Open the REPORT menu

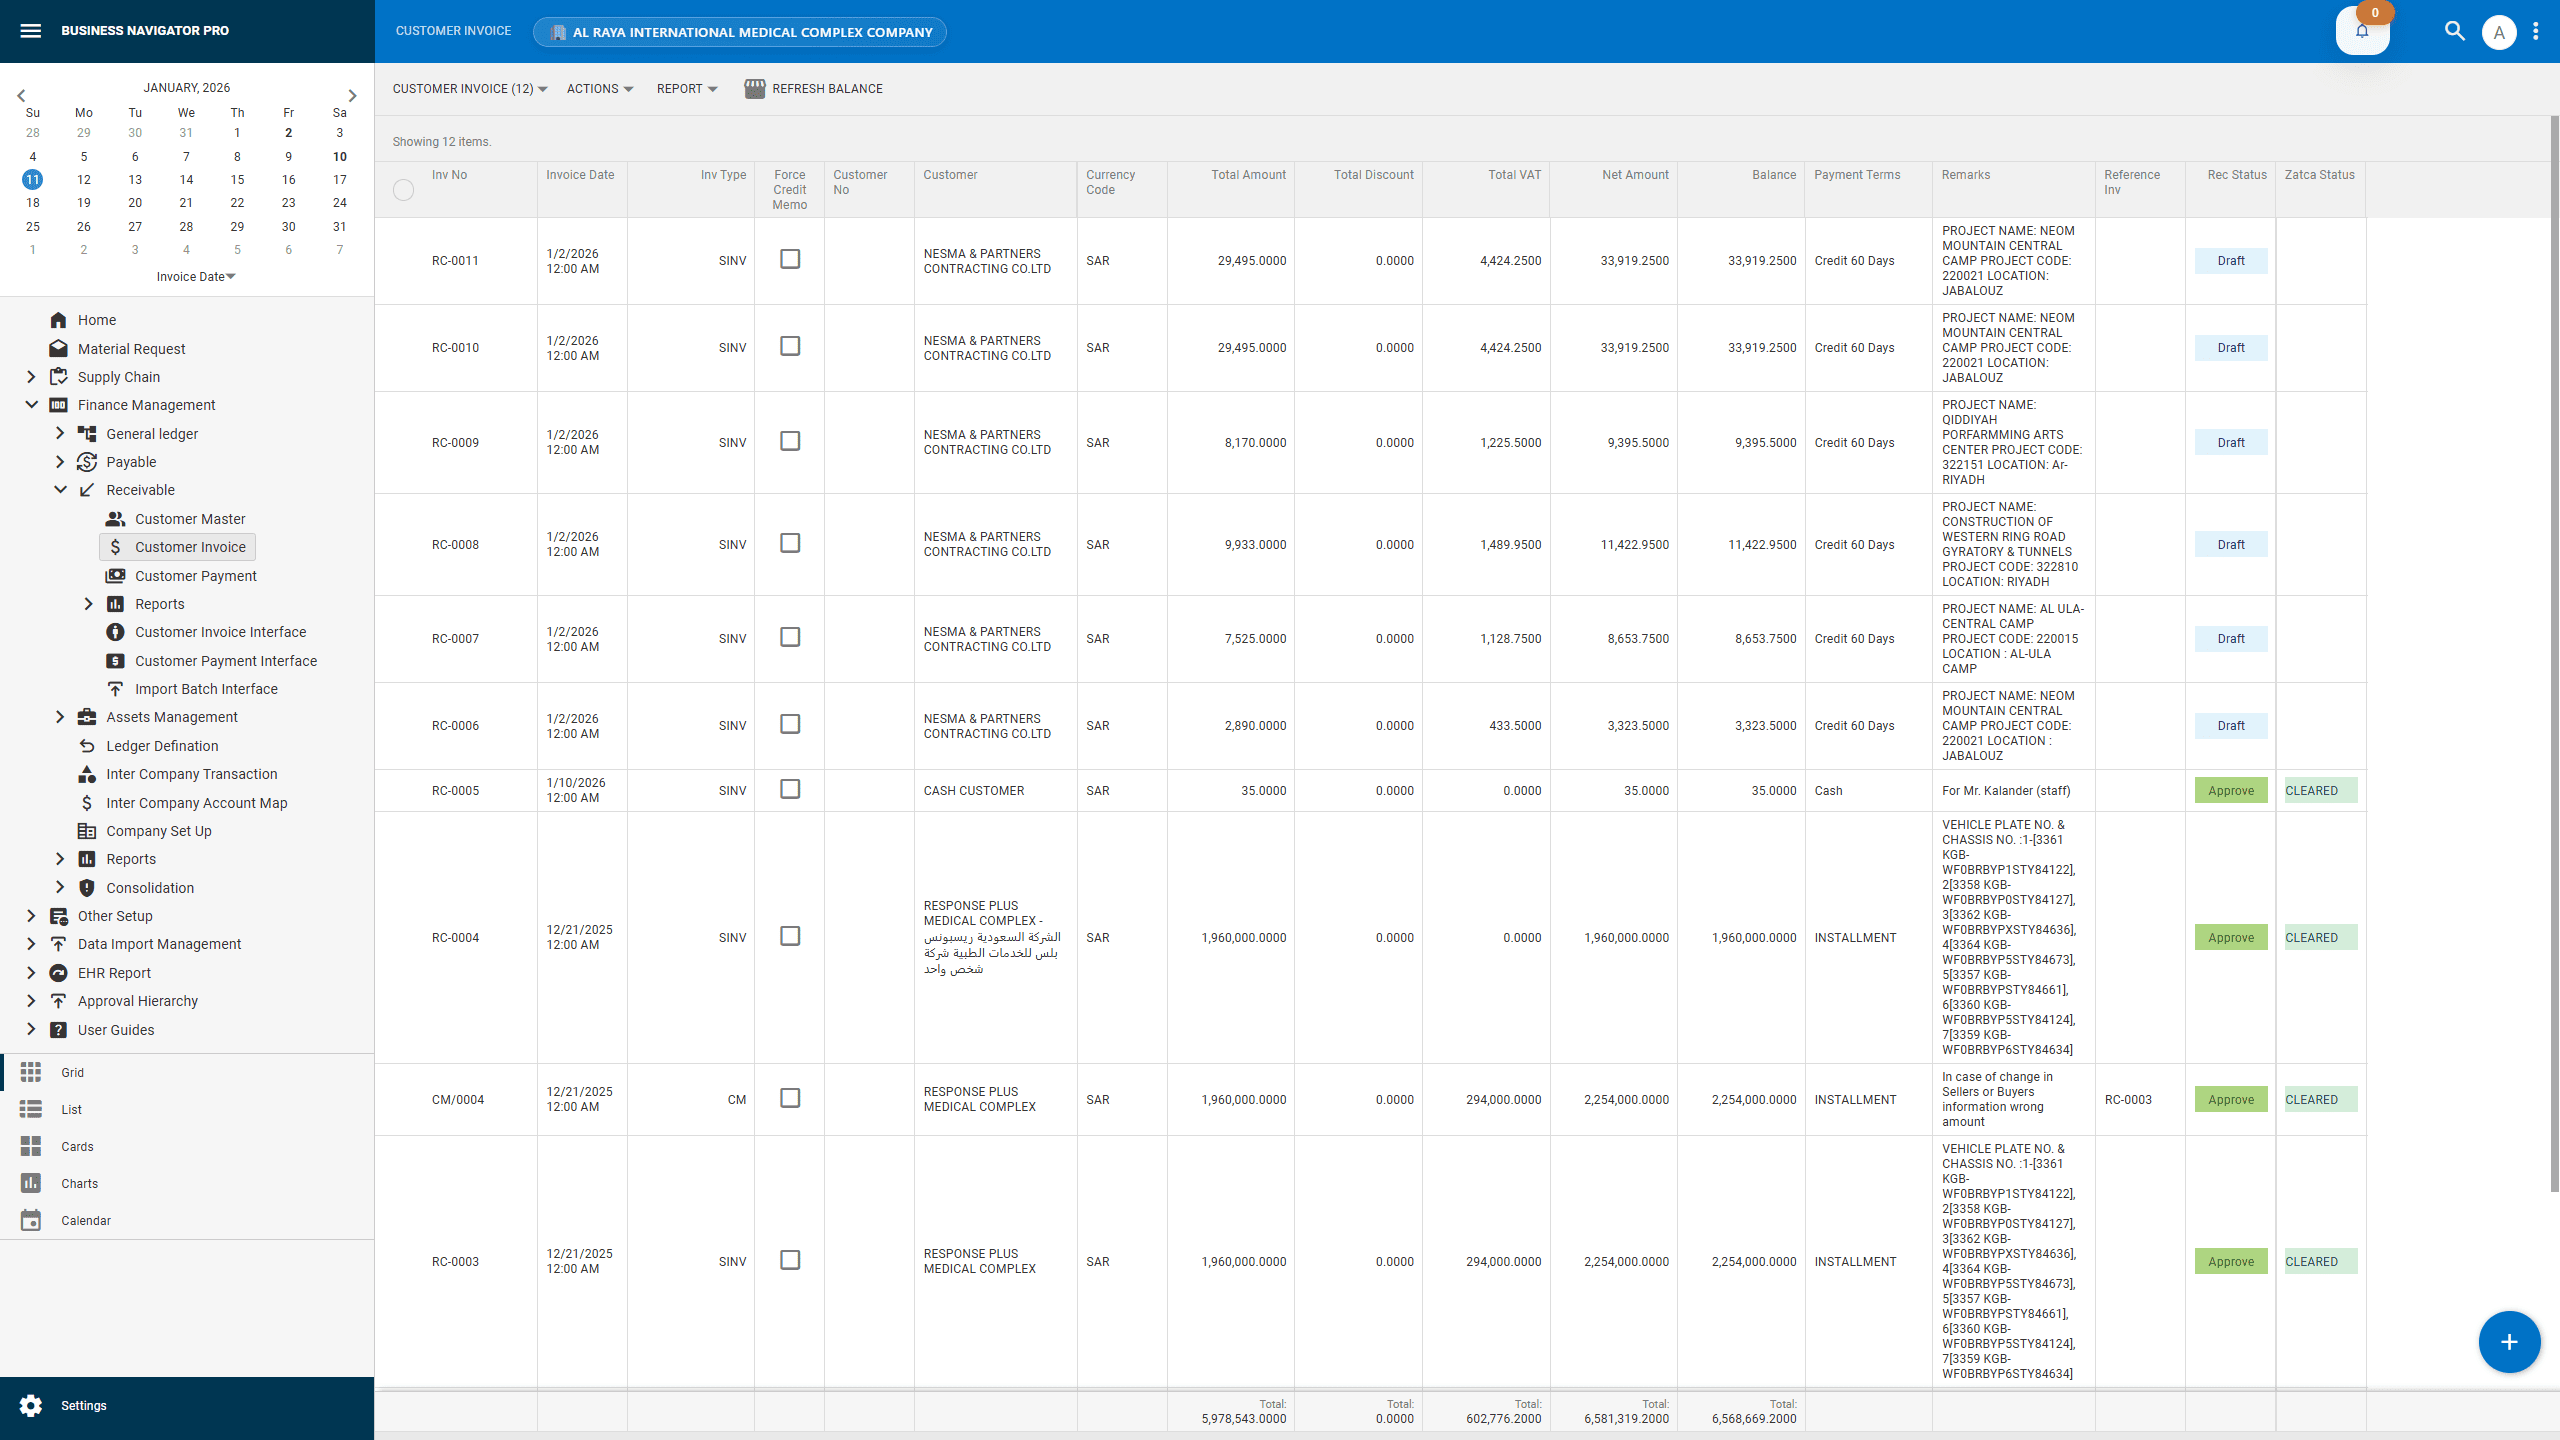pos(686,88)
